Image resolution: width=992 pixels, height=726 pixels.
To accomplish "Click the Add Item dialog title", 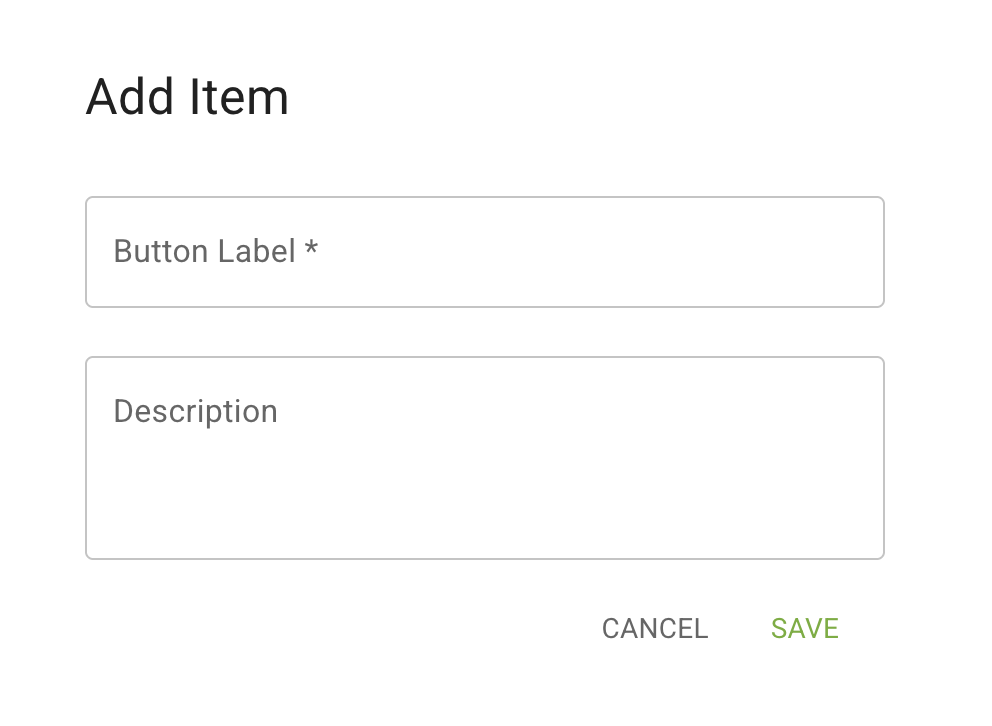I will 187,98.
